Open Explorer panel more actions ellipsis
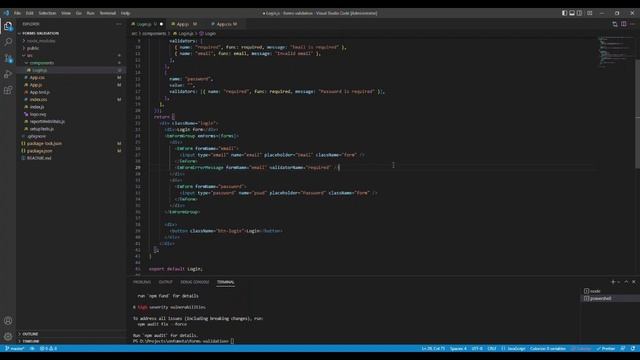The height and width of the screenshot is (360, 640). 119,24
